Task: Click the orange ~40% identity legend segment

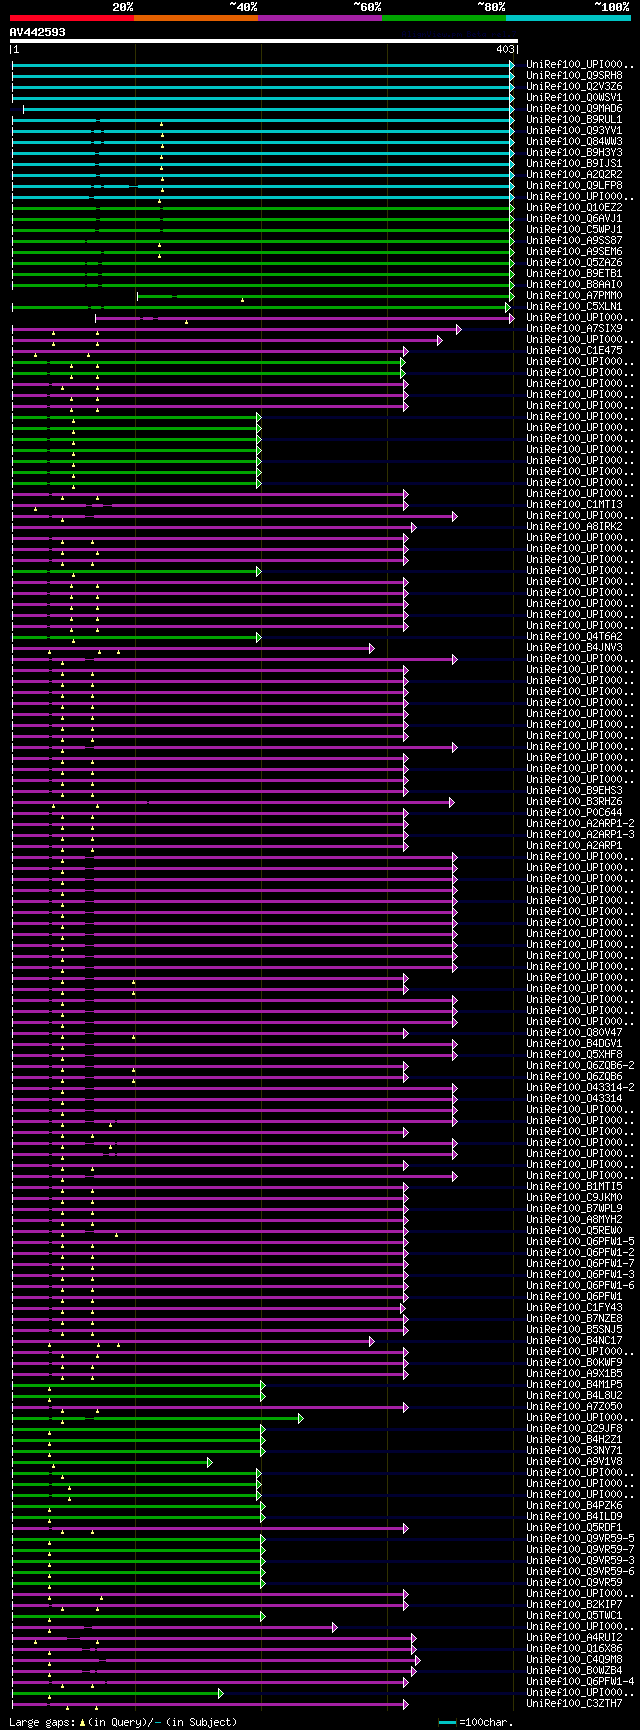Action: tap(196, 18)
